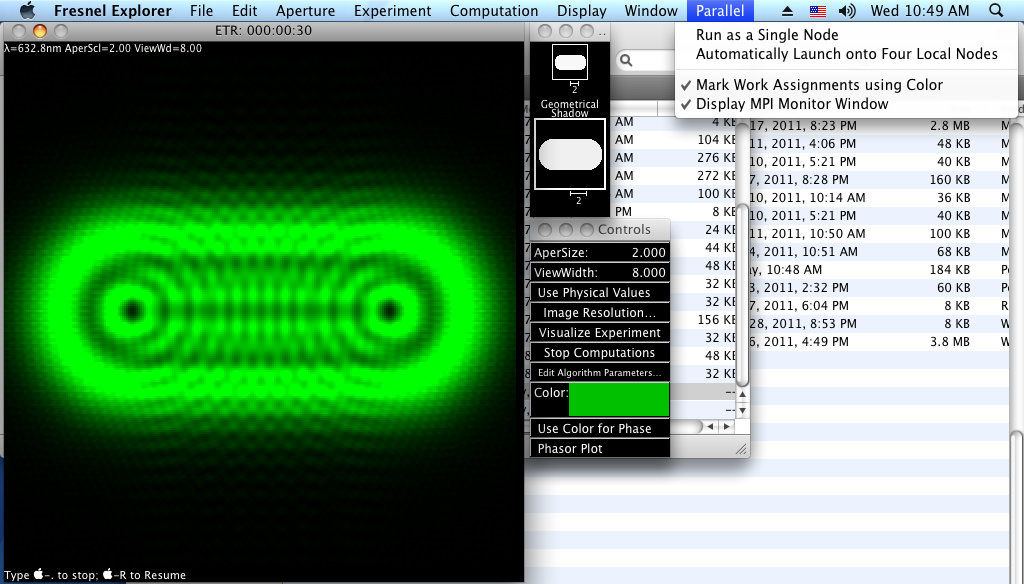The height and width of the screenshot is (584, 1024).
Task: Open the Computation menu
Action: 494,11
